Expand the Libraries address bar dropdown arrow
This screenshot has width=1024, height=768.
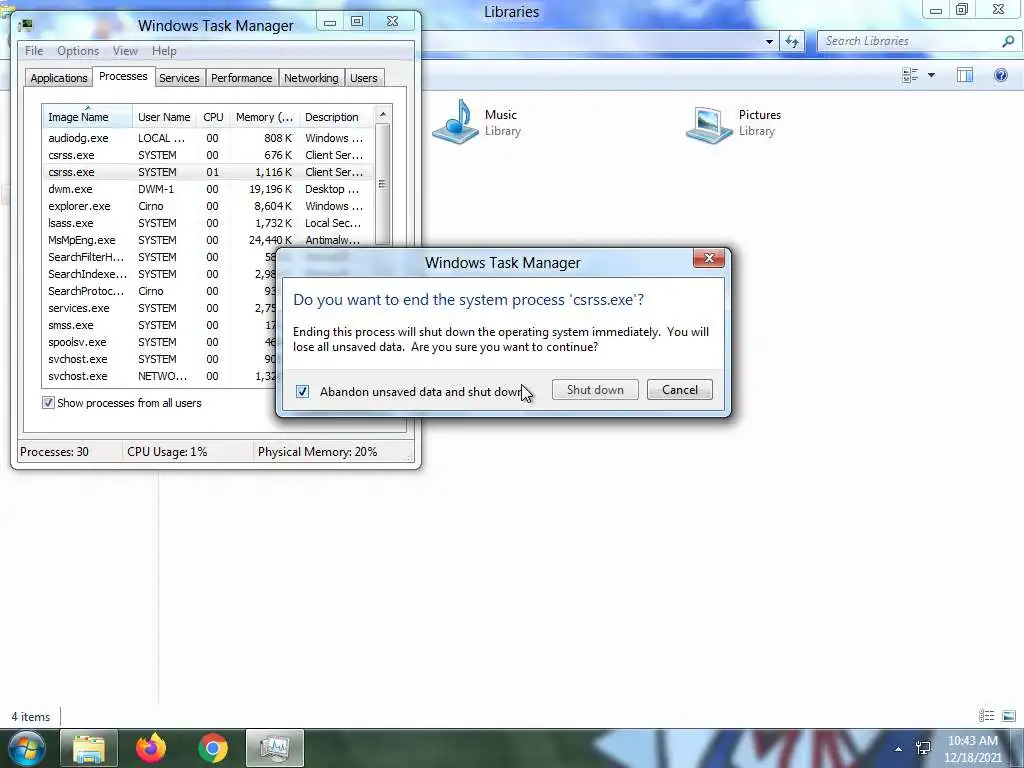(769, 42)
